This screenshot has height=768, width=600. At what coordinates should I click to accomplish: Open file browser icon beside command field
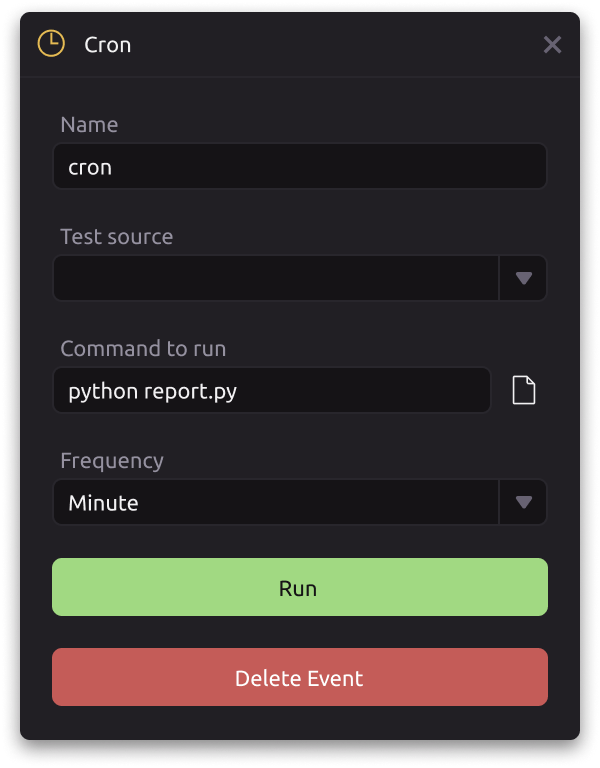click(524, 390)
